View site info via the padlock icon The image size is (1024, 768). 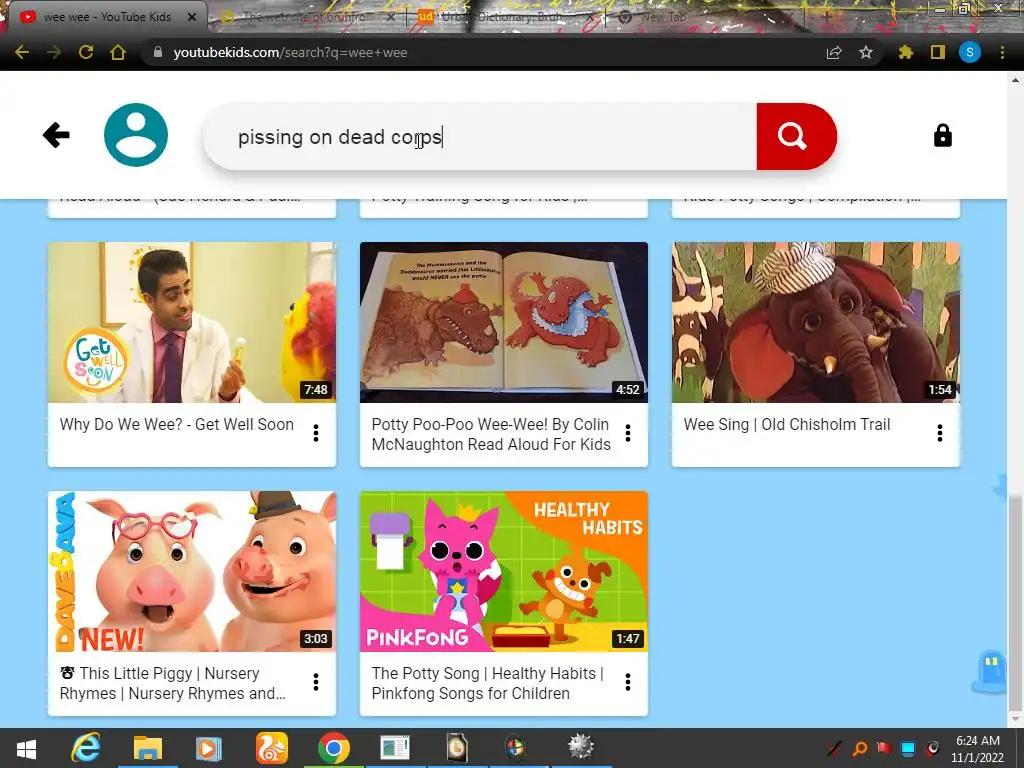157,52
